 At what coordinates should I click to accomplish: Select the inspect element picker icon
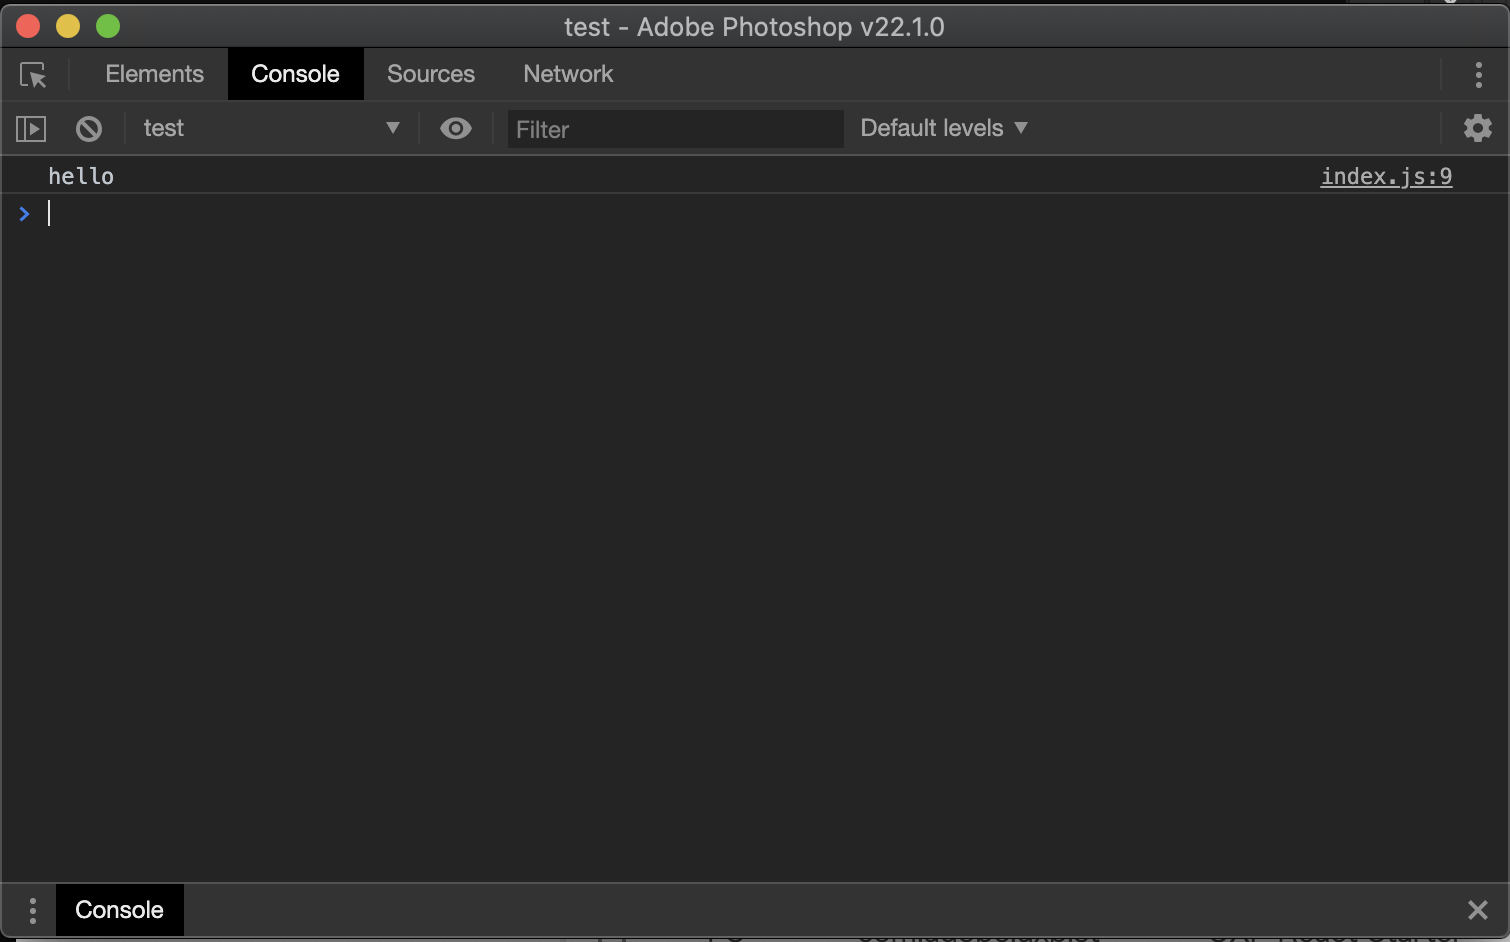(33, 74)
